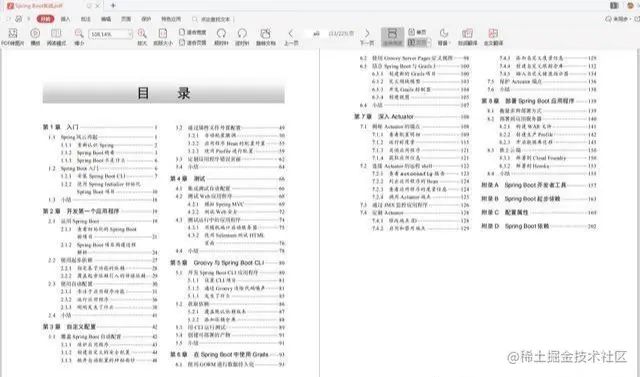The height and width of the screenshot is (377, 640).
Task: Click the 目录 heading banner
Action: 163,93
